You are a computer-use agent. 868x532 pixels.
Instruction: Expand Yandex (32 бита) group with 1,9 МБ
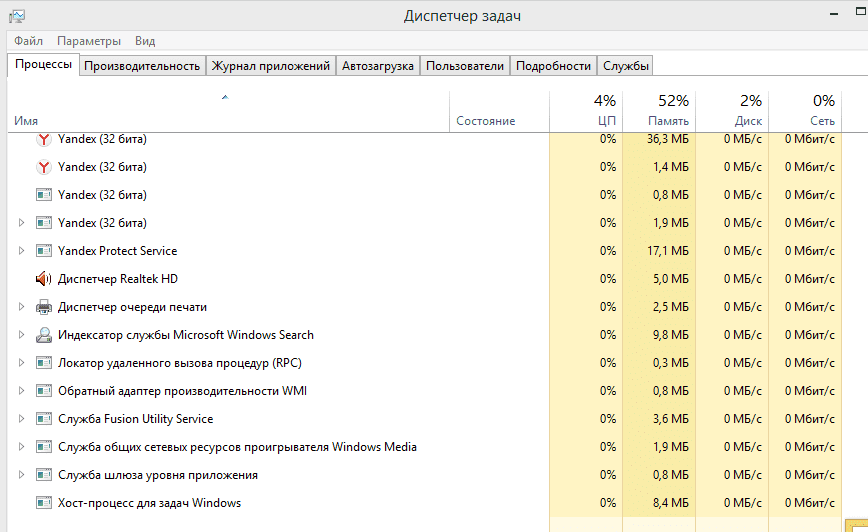pyautogui.click(x=21, y=223)
